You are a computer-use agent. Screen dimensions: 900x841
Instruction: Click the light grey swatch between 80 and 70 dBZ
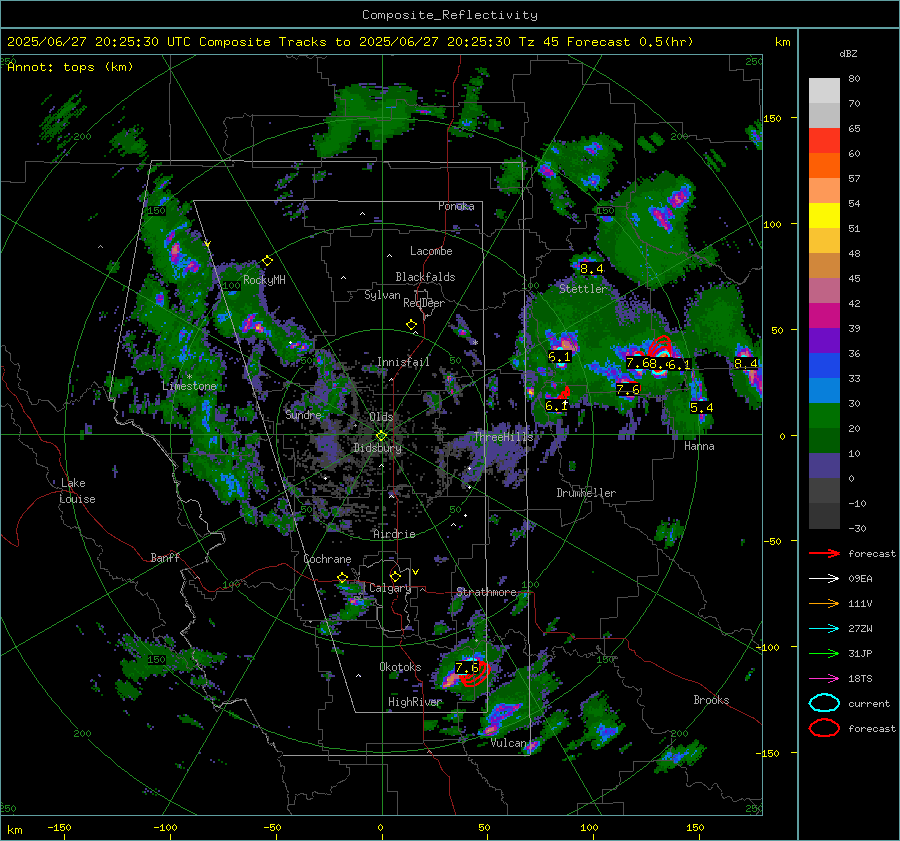coord(824,91)
